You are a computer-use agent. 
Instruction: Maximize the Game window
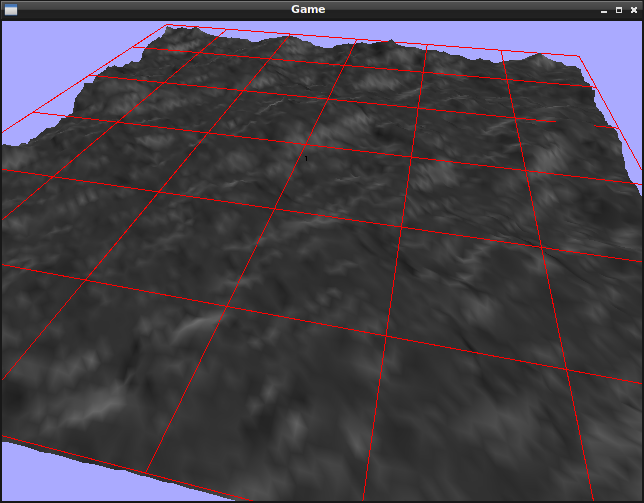[619, 10]
